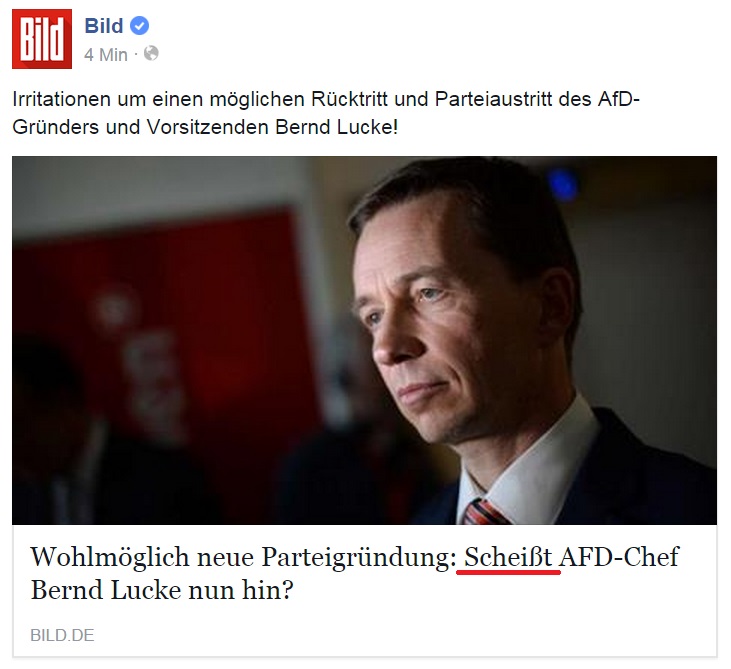Screen dimensions: 731x669
Task: Click the globe public-audience icon
Action: point(151,54)
